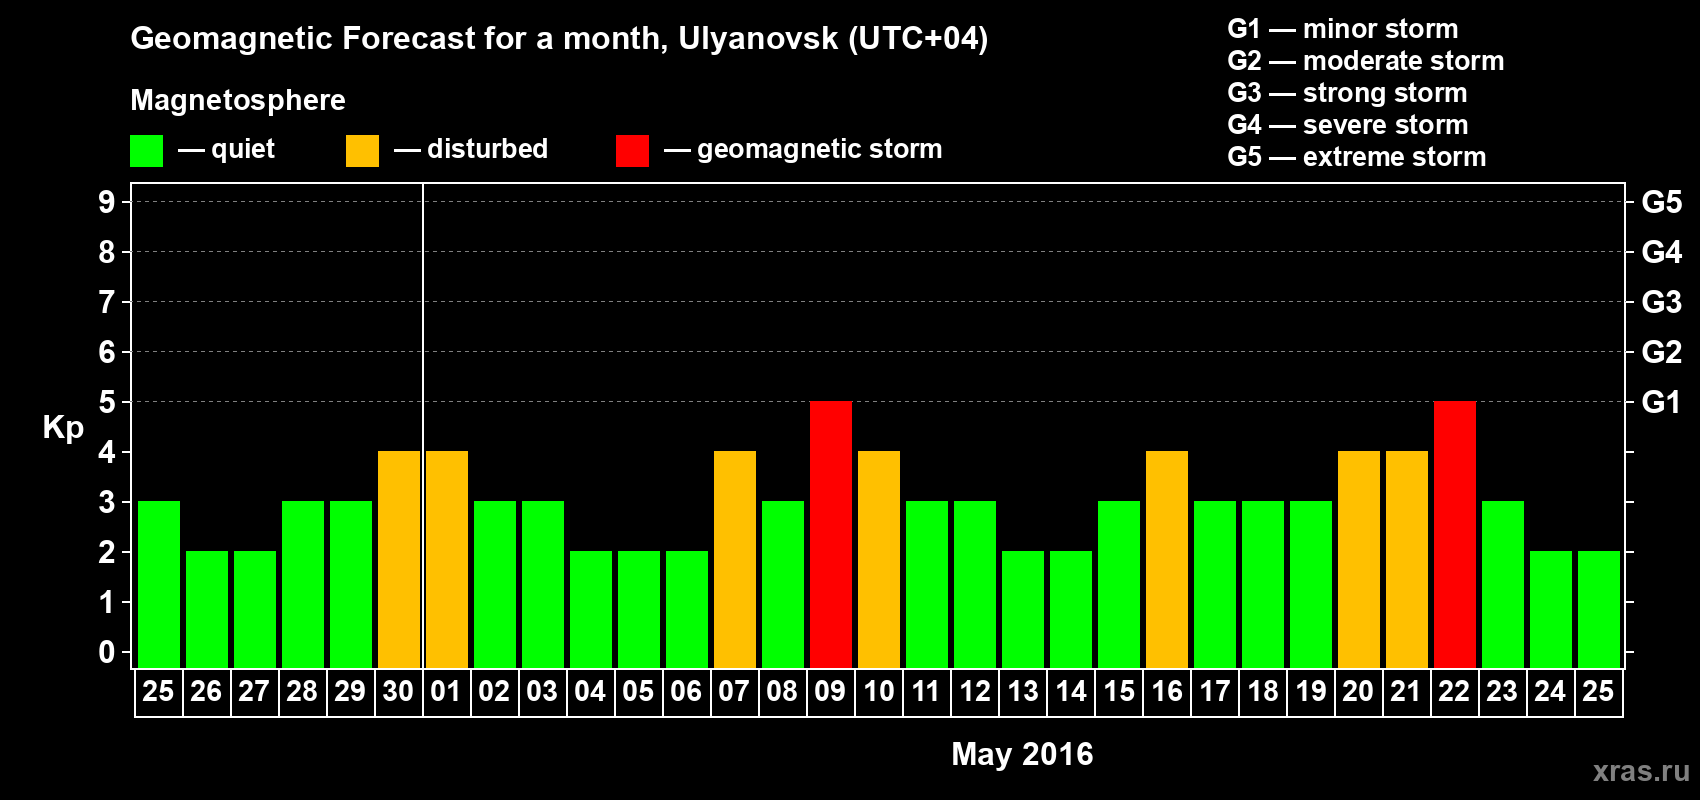Click the Kp axis label
Viewport: 1700px width, 800px height.
tap(63, 428)
